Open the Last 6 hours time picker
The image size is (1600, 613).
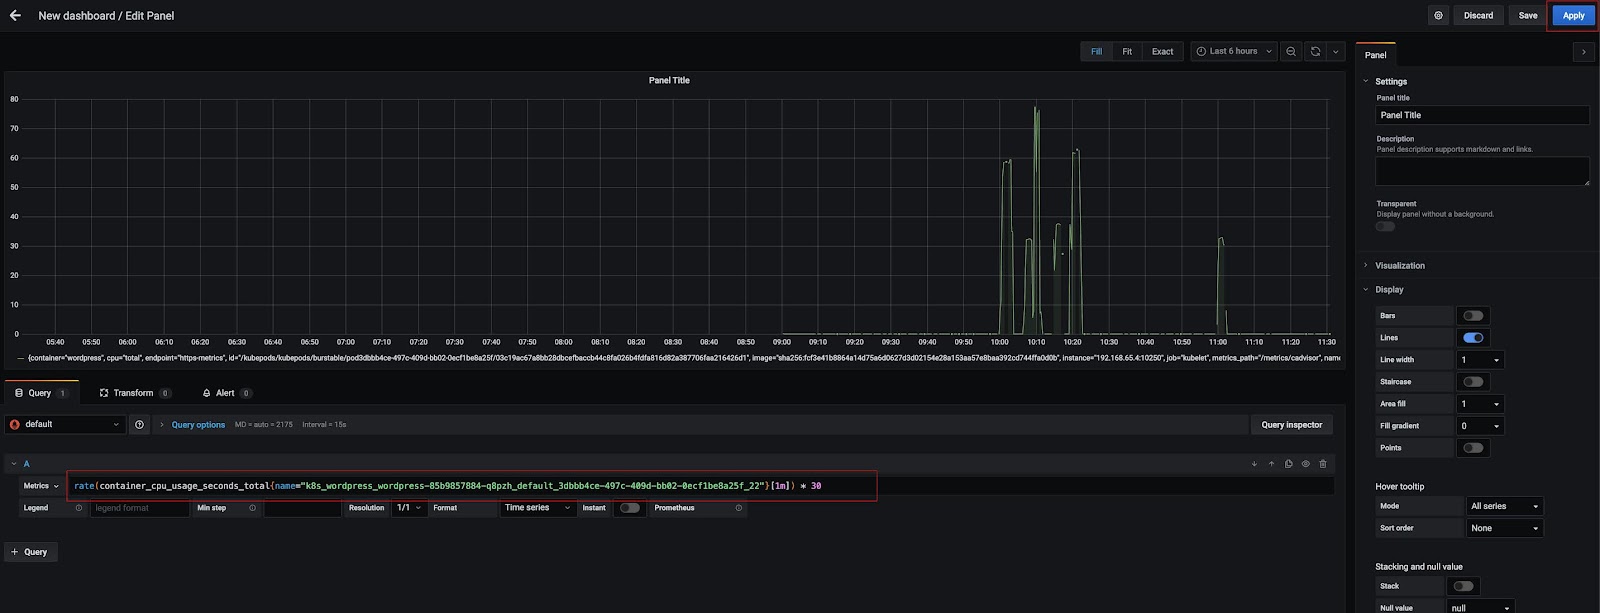[1233, 51]
